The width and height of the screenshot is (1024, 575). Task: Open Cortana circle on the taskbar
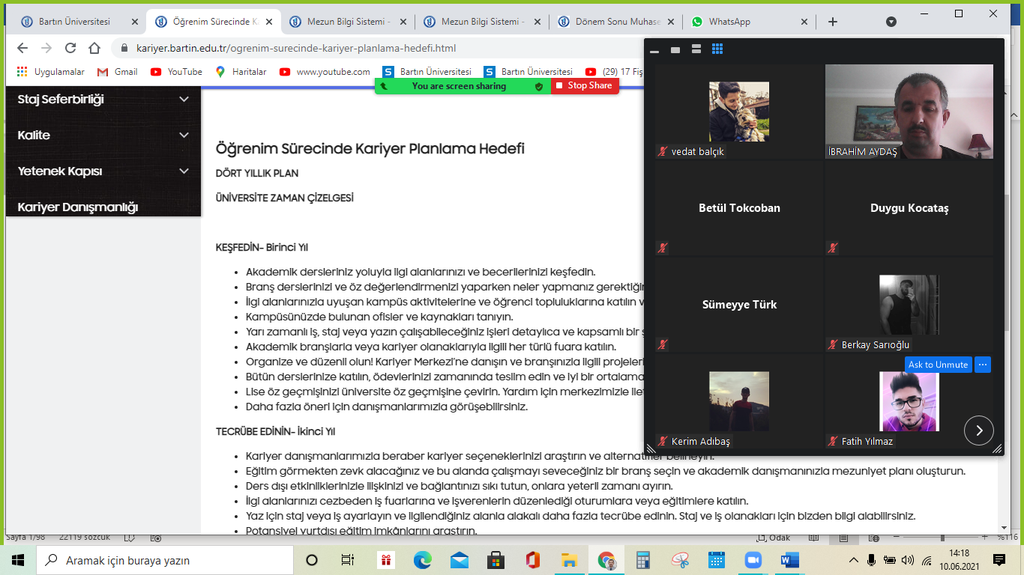coord(312,560)
